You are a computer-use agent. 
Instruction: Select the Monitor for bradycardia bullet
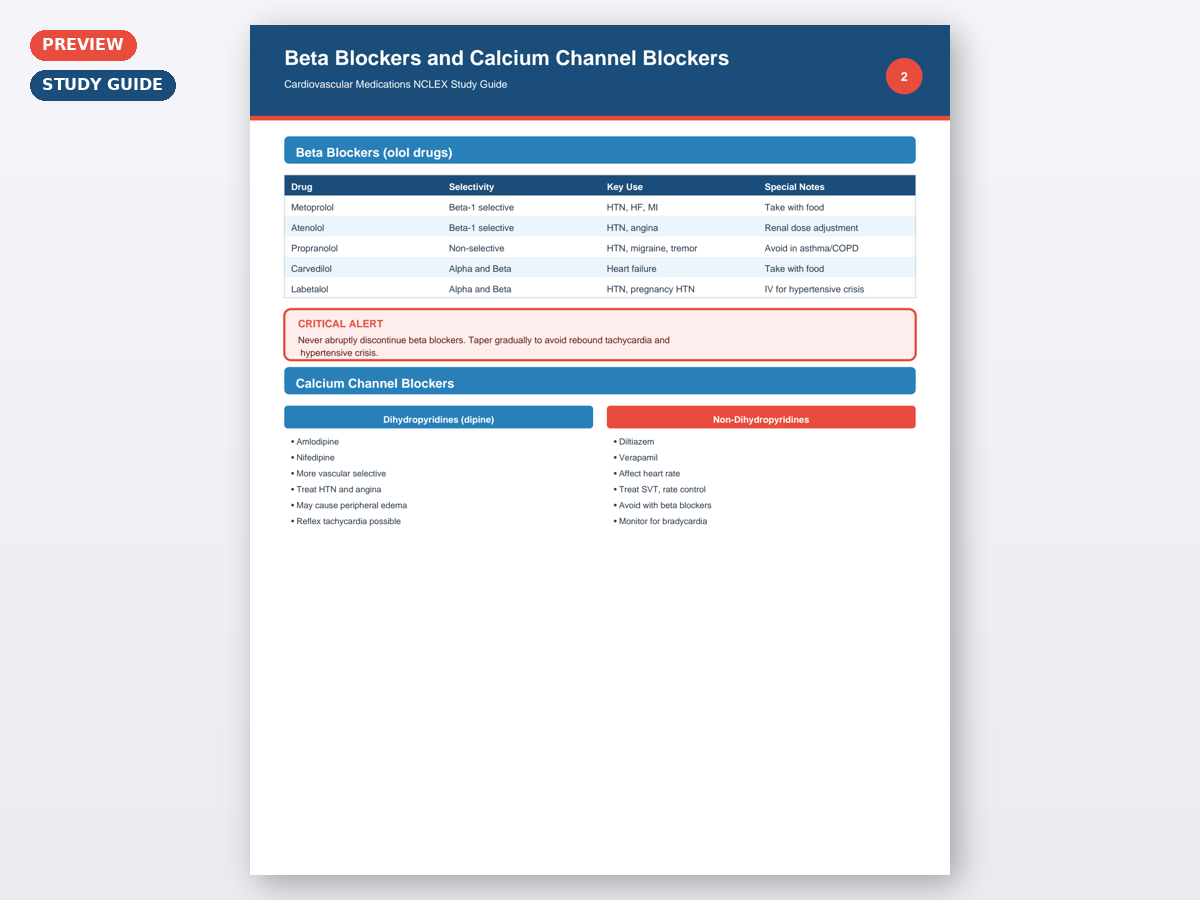pos(660,521)
